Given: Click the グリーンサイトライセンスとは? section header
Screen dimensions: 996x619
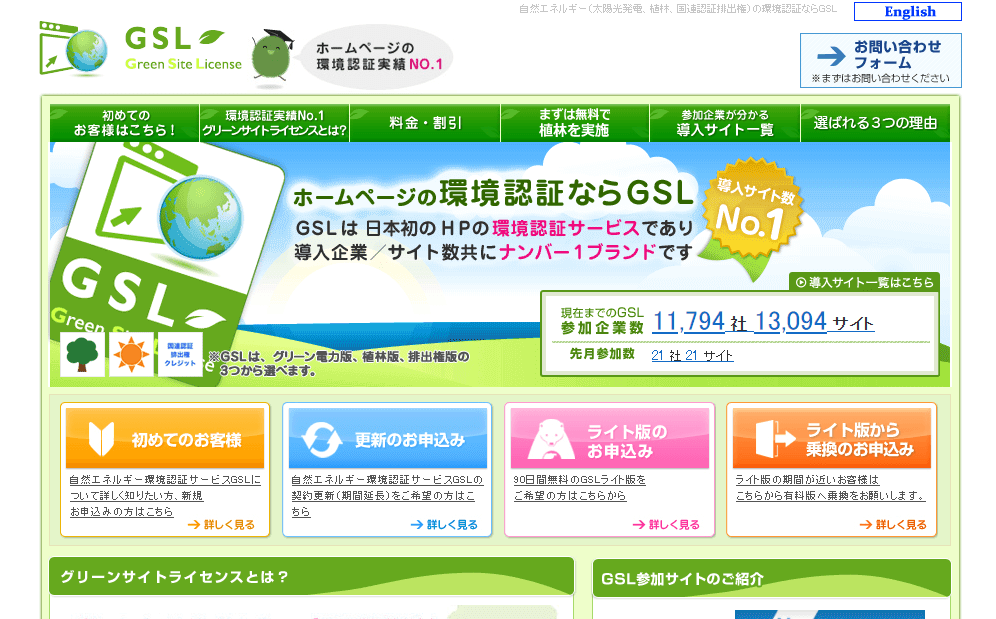Looking at the screenshot, I should point(311,576).
